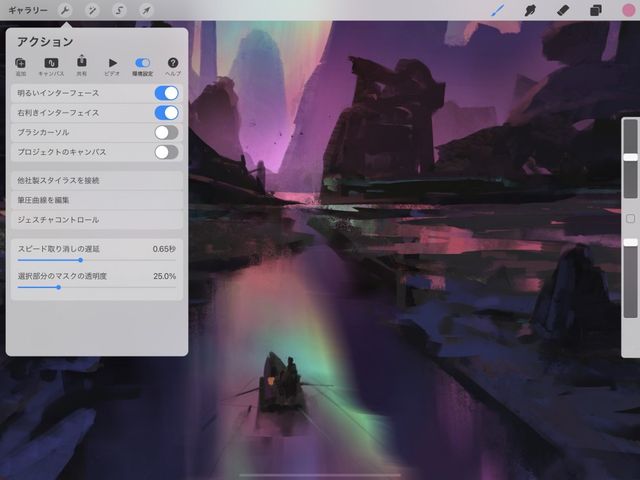
Task: Switch to the キャンバス tab
Action: [51, 67]
